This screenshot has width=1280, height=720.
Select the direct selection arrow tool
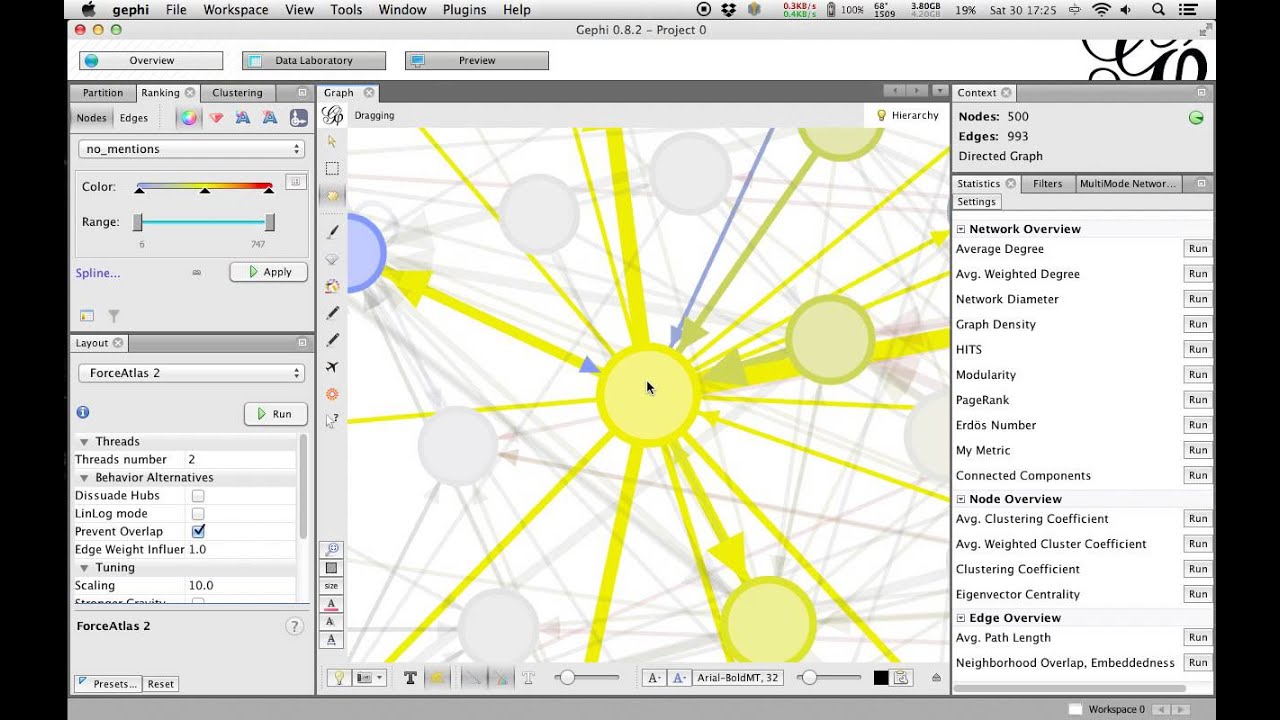pos(332,142)
